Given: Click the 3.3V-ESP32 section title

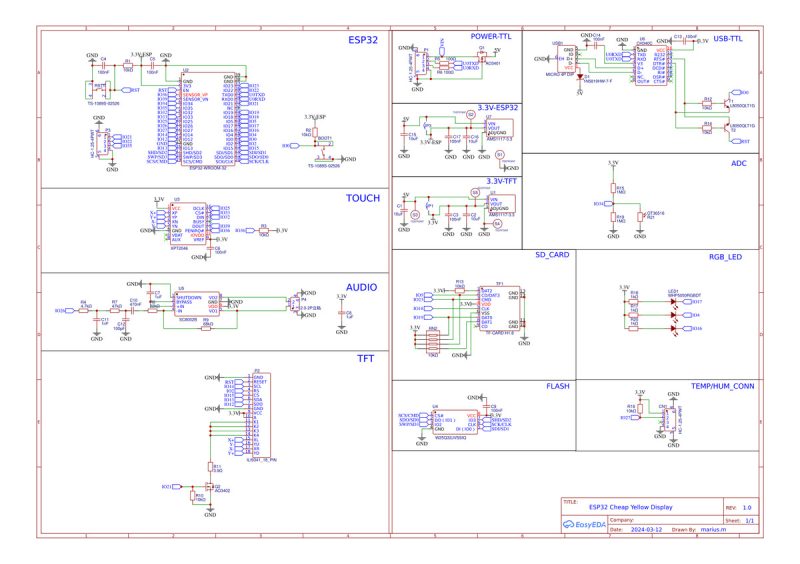Looking at the screenshot, I should click(497, 108).
